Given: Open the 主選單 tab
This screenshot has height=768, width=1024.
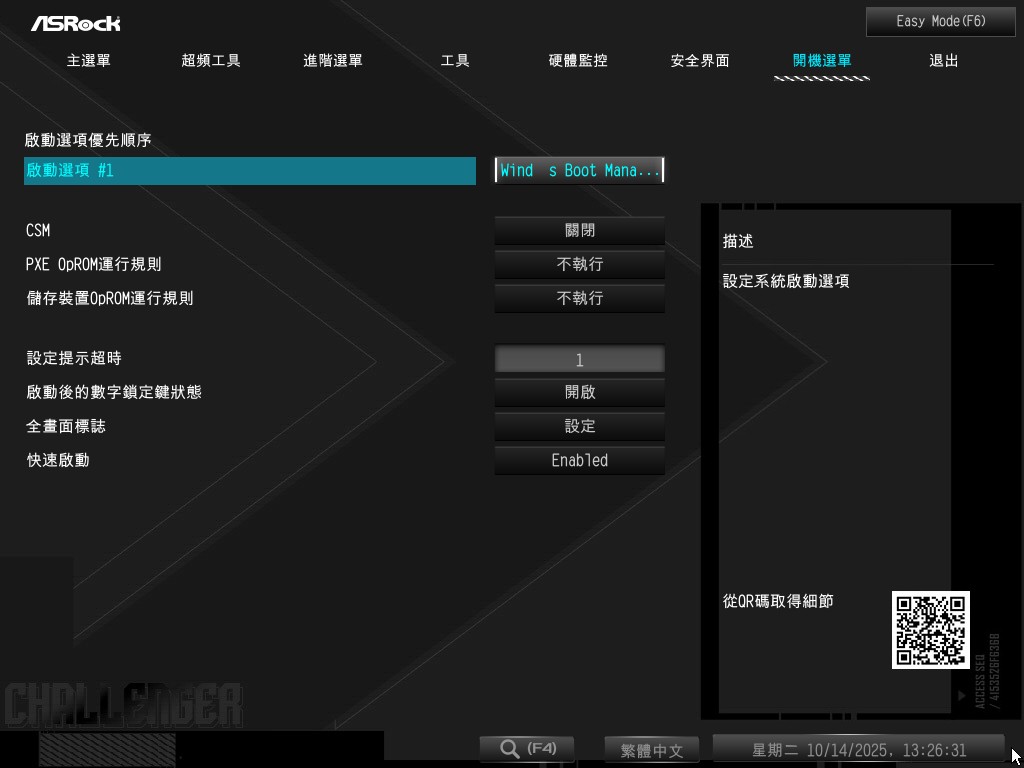Looking at the screenshot, I should click(x=89, y=61).
